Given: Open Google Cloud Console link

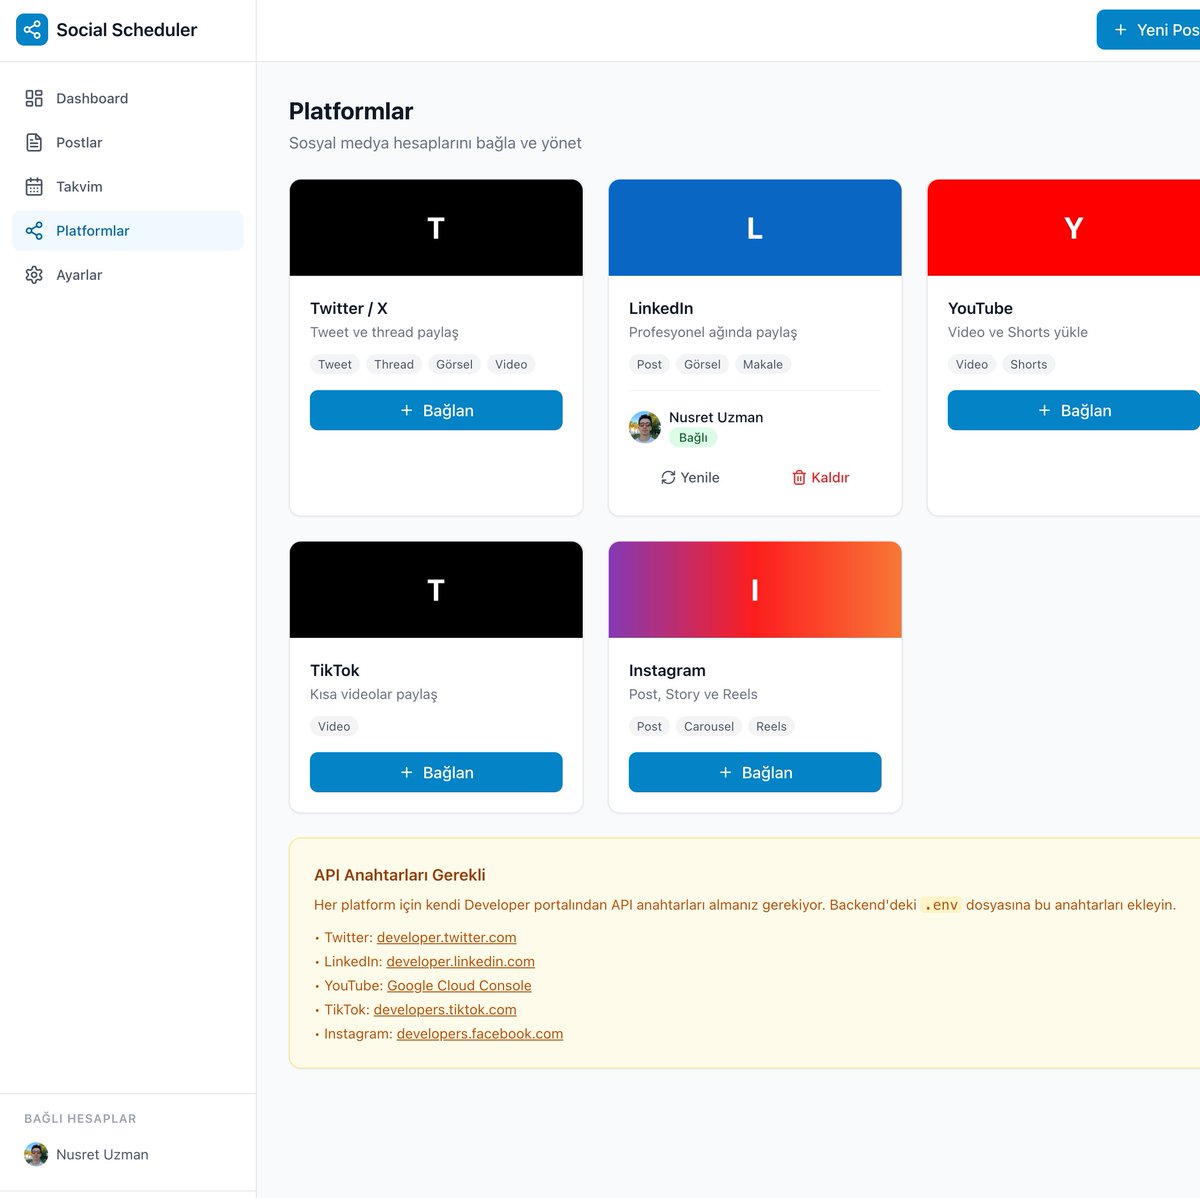Looking at the screenshot, I should 459,985.
